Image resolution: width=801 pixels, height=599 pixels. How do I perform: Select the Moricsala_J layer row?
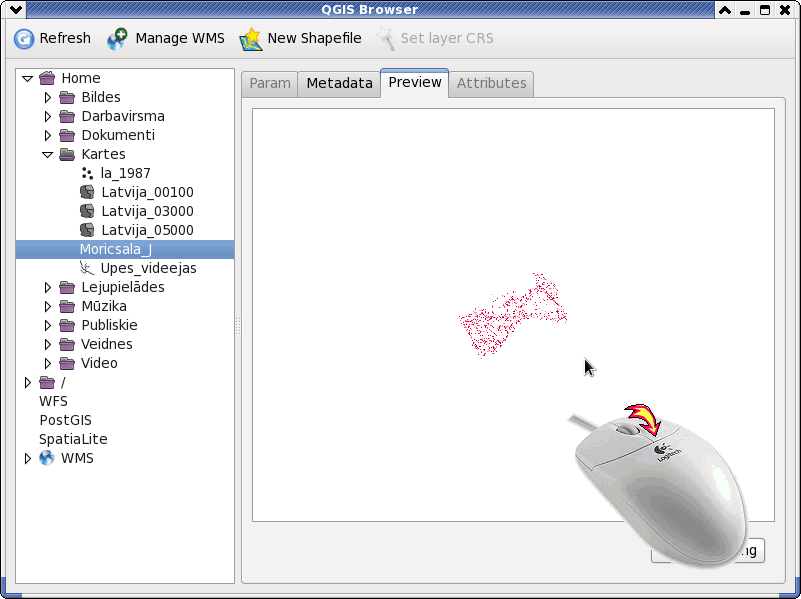(x=125, y=249)
